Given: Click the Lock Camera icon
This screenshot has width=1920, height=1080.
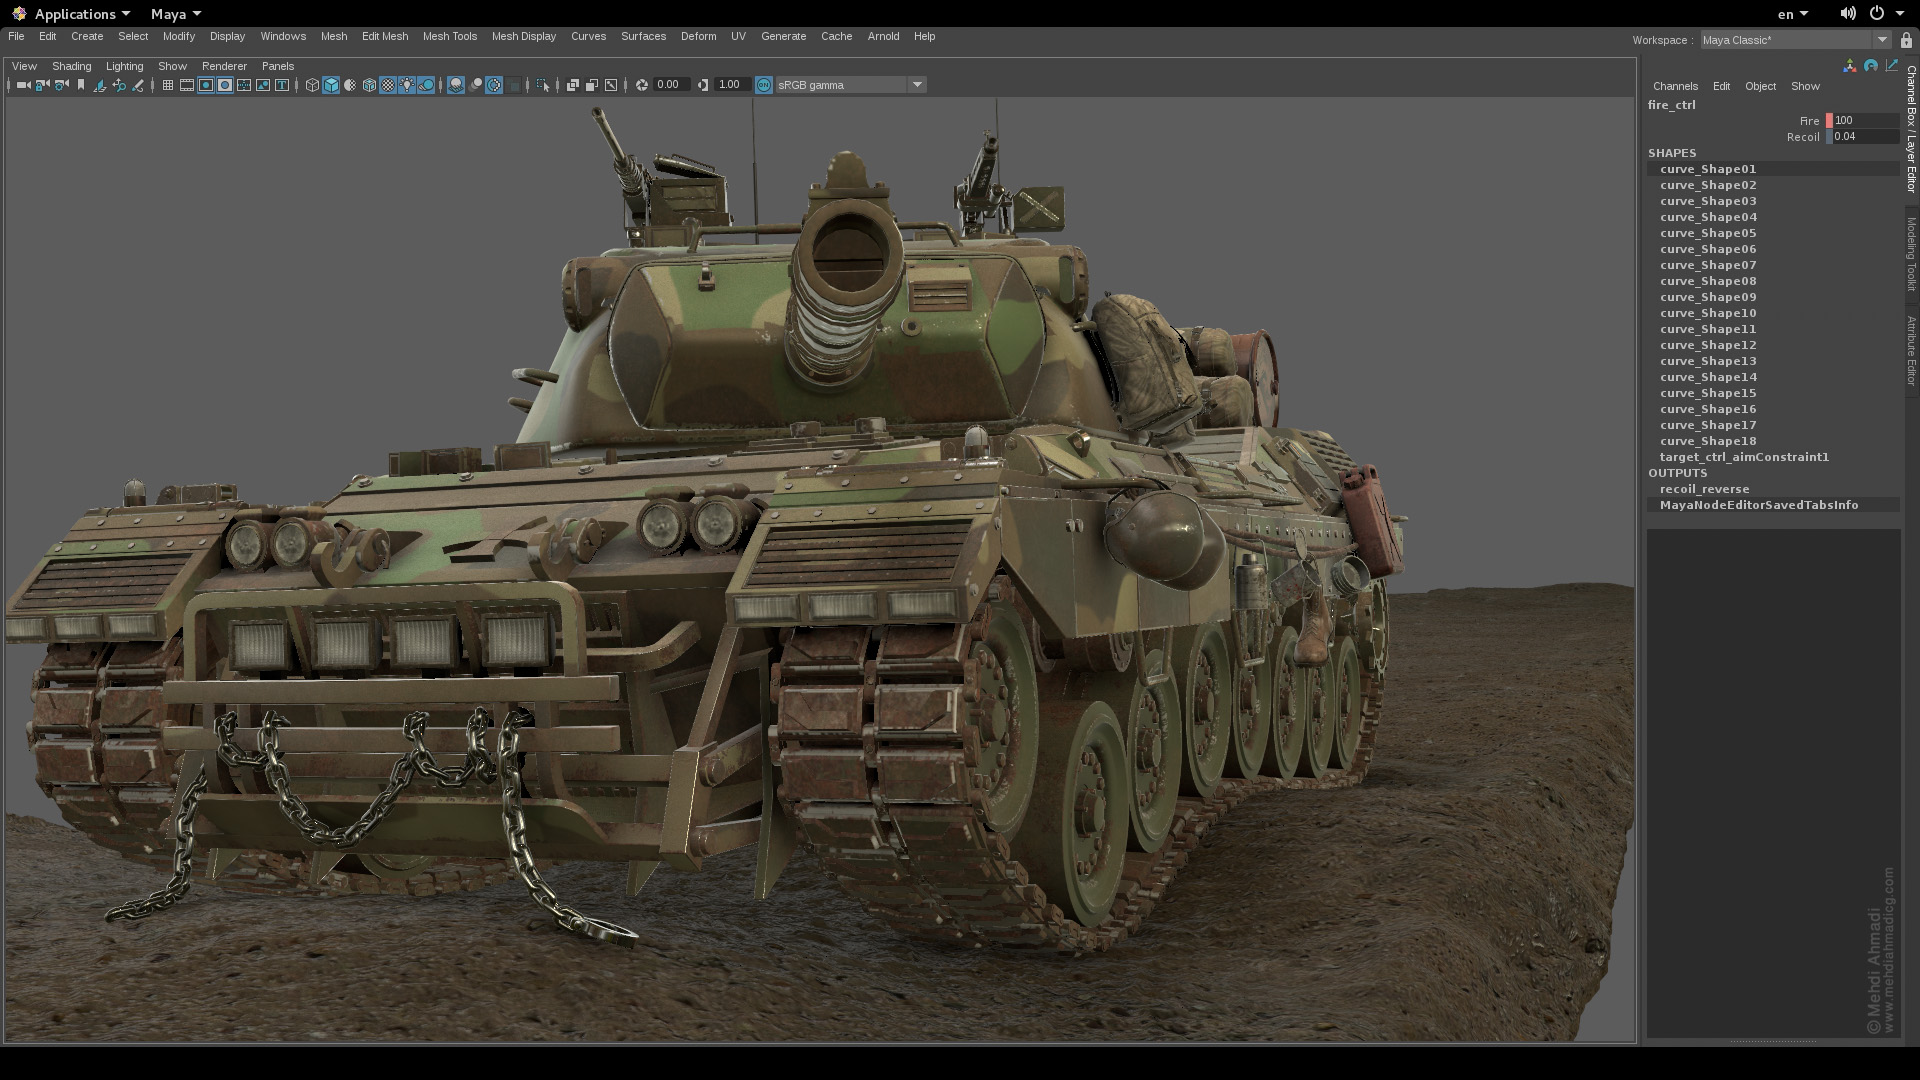Looking at the screenshot, I should coord(42,85).
